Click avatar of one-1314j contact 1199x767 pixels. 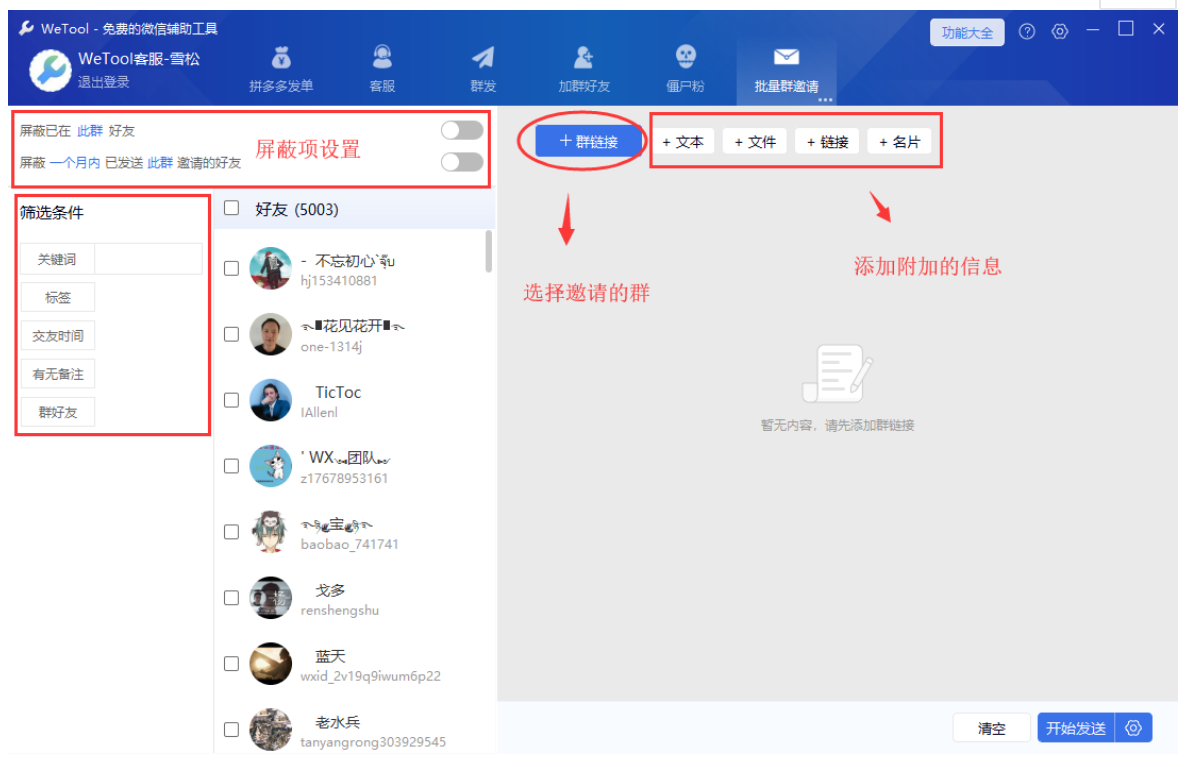tap(271, 334)
